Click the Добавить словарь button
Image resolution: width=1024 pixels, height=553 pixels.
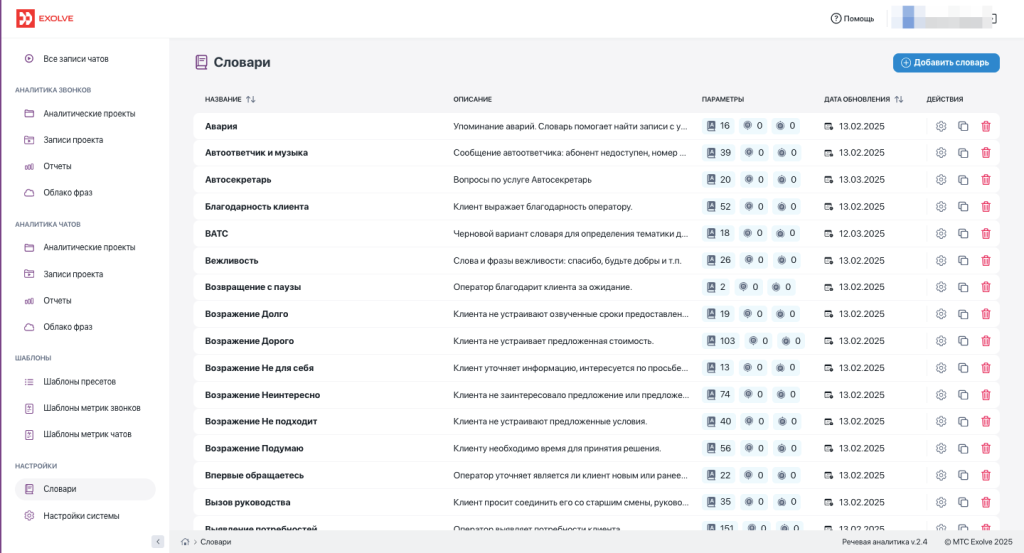[946, 63]
